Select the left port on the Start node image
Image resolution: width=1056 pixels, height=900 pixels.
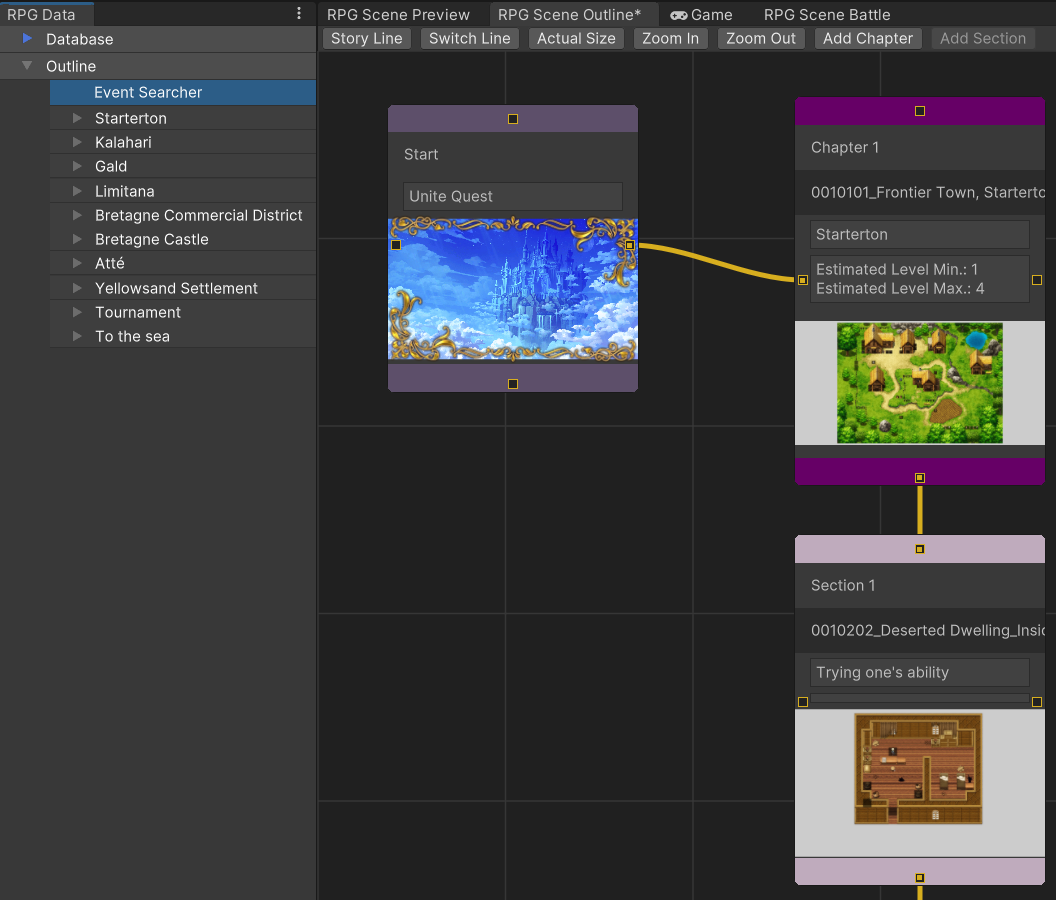[396, 245]
